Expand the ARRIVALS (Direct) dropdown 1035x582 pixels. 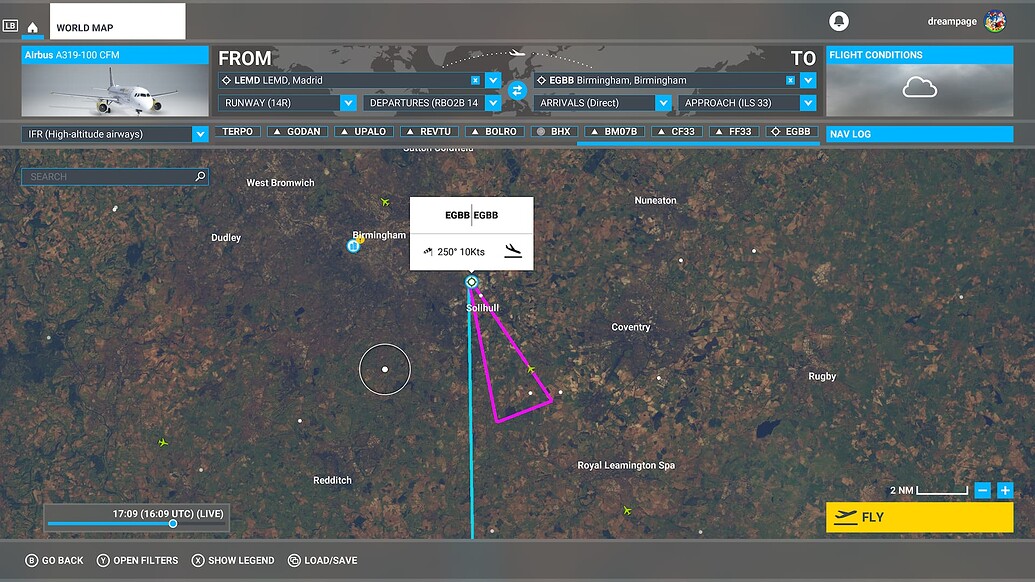pyautogui.click(x=663, y=102)
